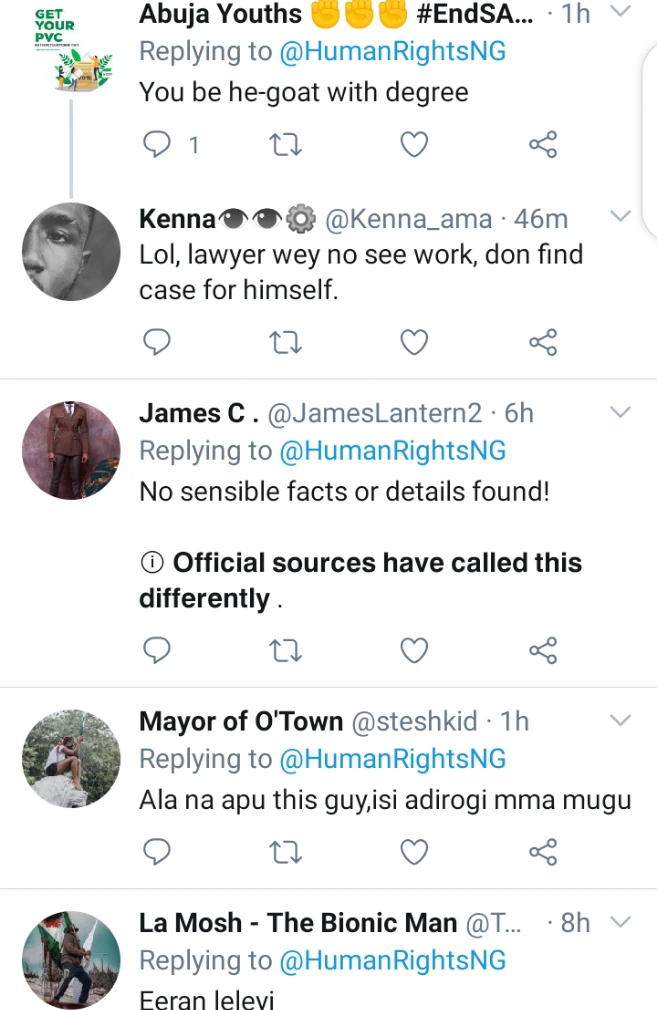Like the Mayor of O'Town tweet
The width and height of the screenshot is (657, 1010).
(414, 852)
